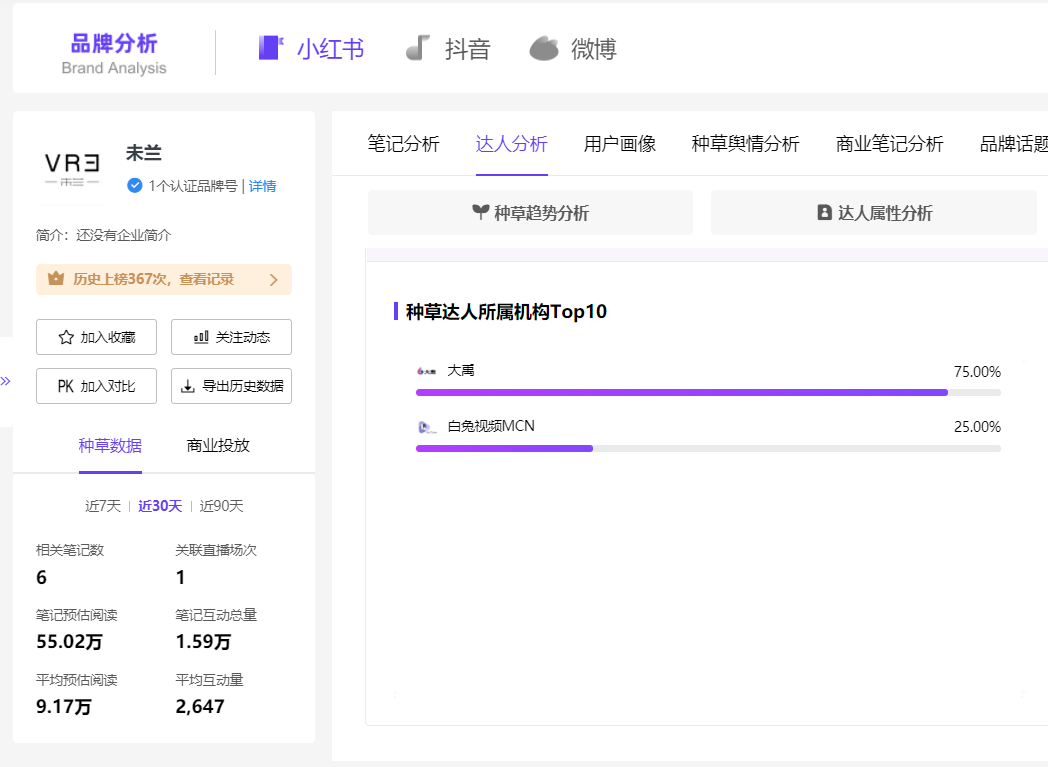Open the 详情 link for certified brand
Screen dimensions: 1048x767
(x=263, y=186)
